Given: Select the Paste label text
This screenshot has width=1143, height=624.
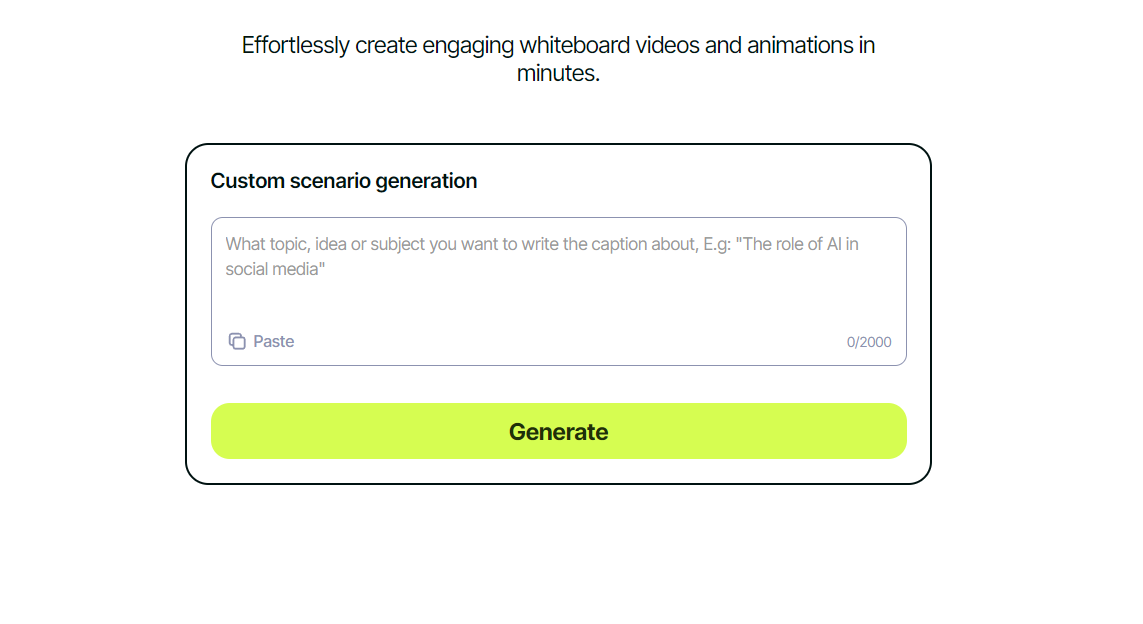Looking at the screenshot, I should click(273, 341).
